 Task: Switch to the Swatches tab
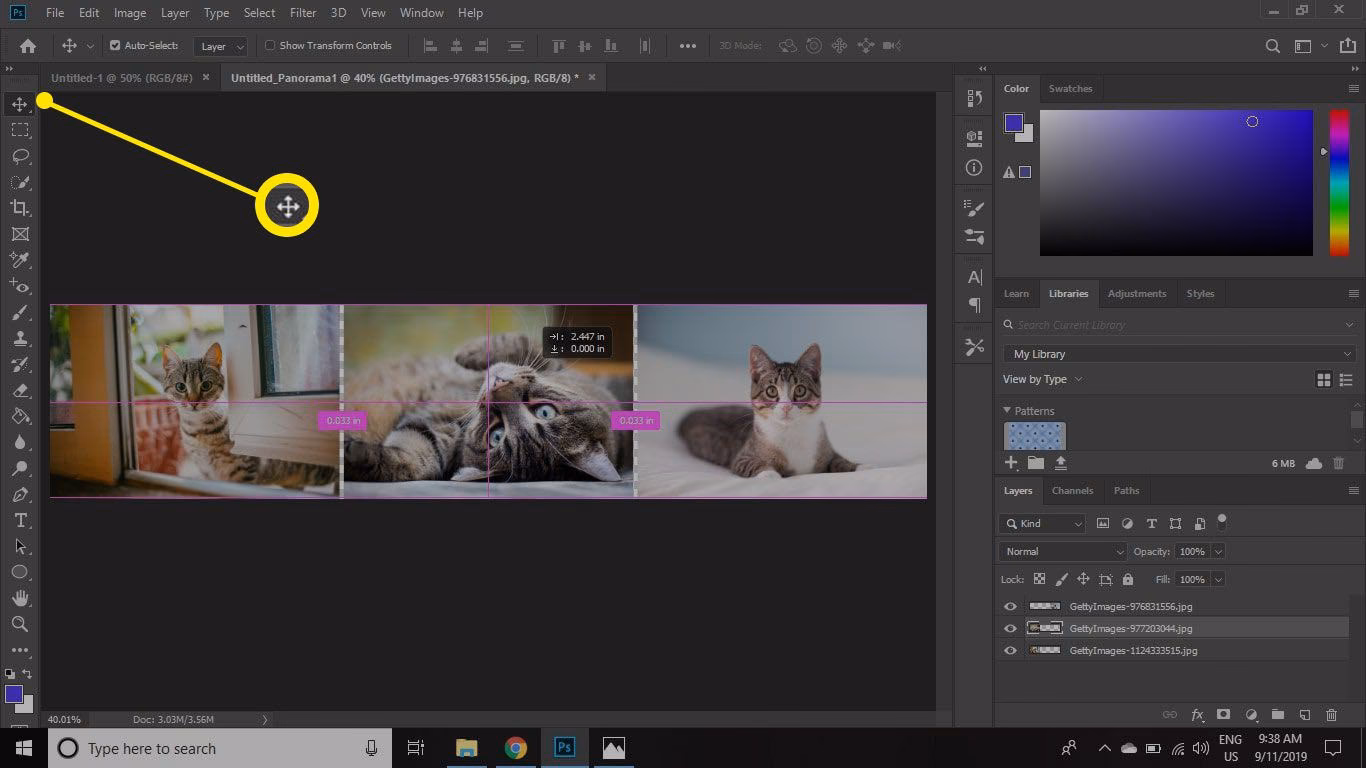point(1070,88)
